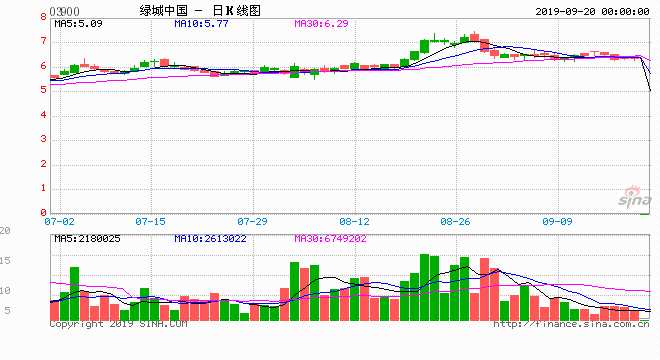The height and width of the screenshot is (360, 660).
Task: Click the volume label MA10:2613022
Action: pyautogui.click(x=210, y=239)
